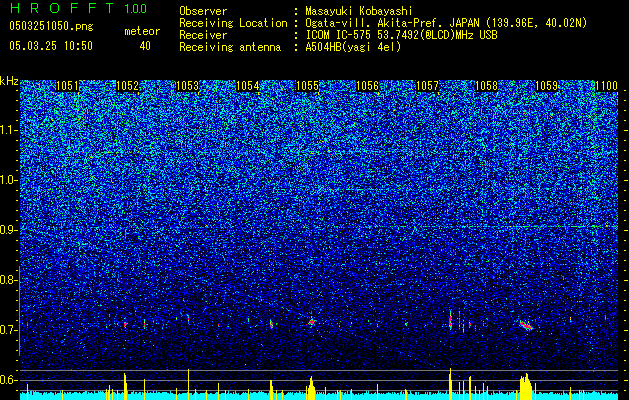Click the 0.6 frequency axis label
The image size is (629, 400).
9,380
